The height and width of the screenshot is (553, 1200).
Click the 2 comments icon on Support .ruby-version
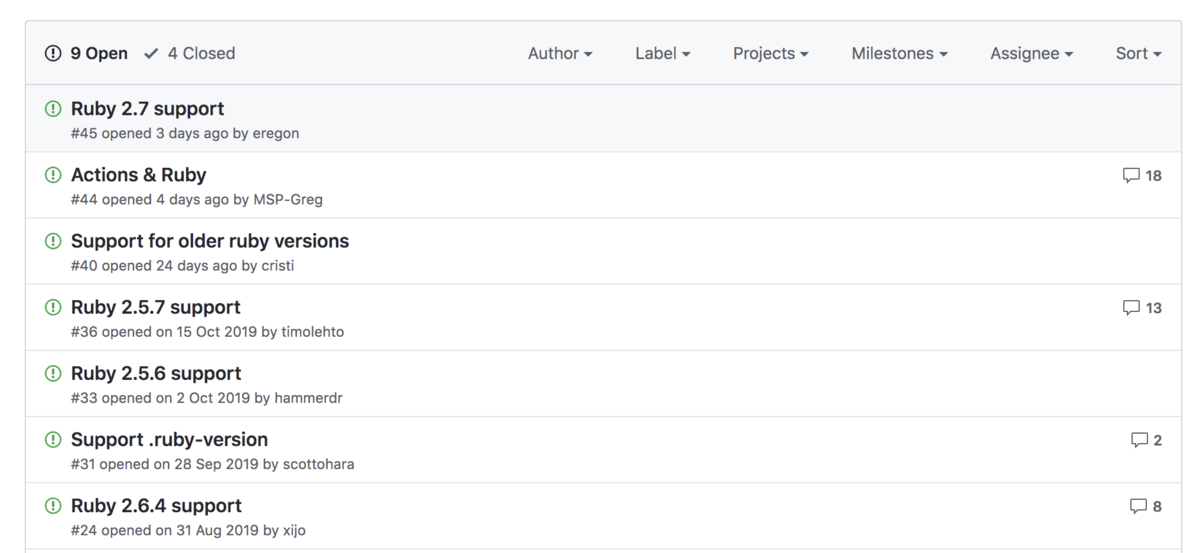tap(1146, 440)
